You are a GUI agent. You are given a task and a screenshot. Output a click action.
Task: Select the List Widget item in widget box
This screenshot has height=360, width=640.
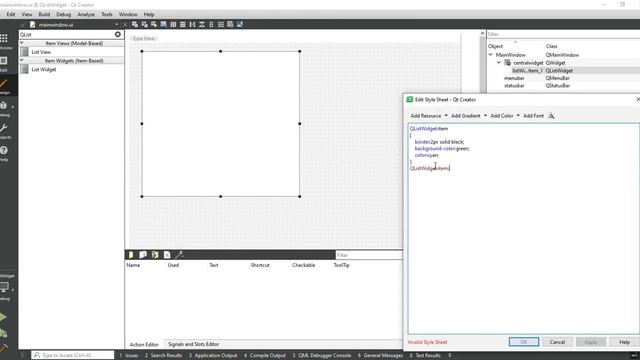coord(44,69)
